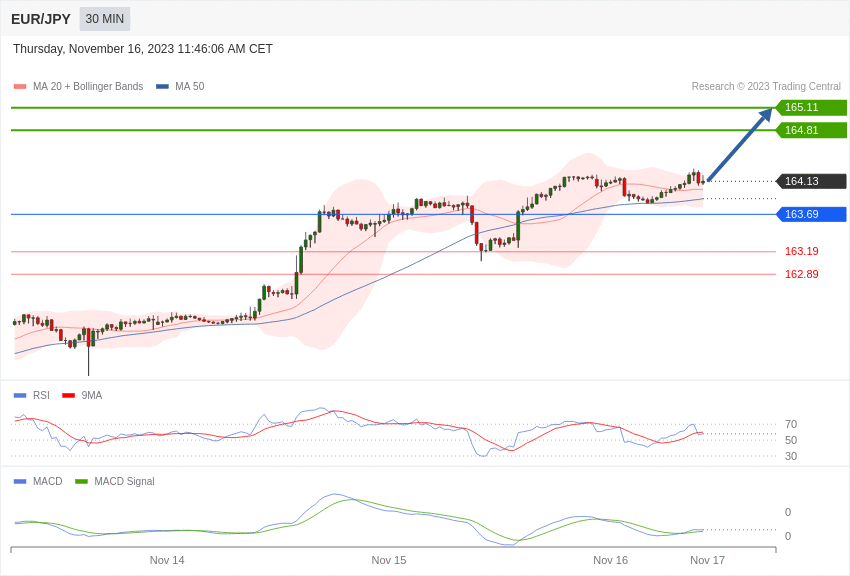Click the MA 20 + Bollinger Bands legend swatch
This screenshot has height=576, width=850.
(20, 87)
